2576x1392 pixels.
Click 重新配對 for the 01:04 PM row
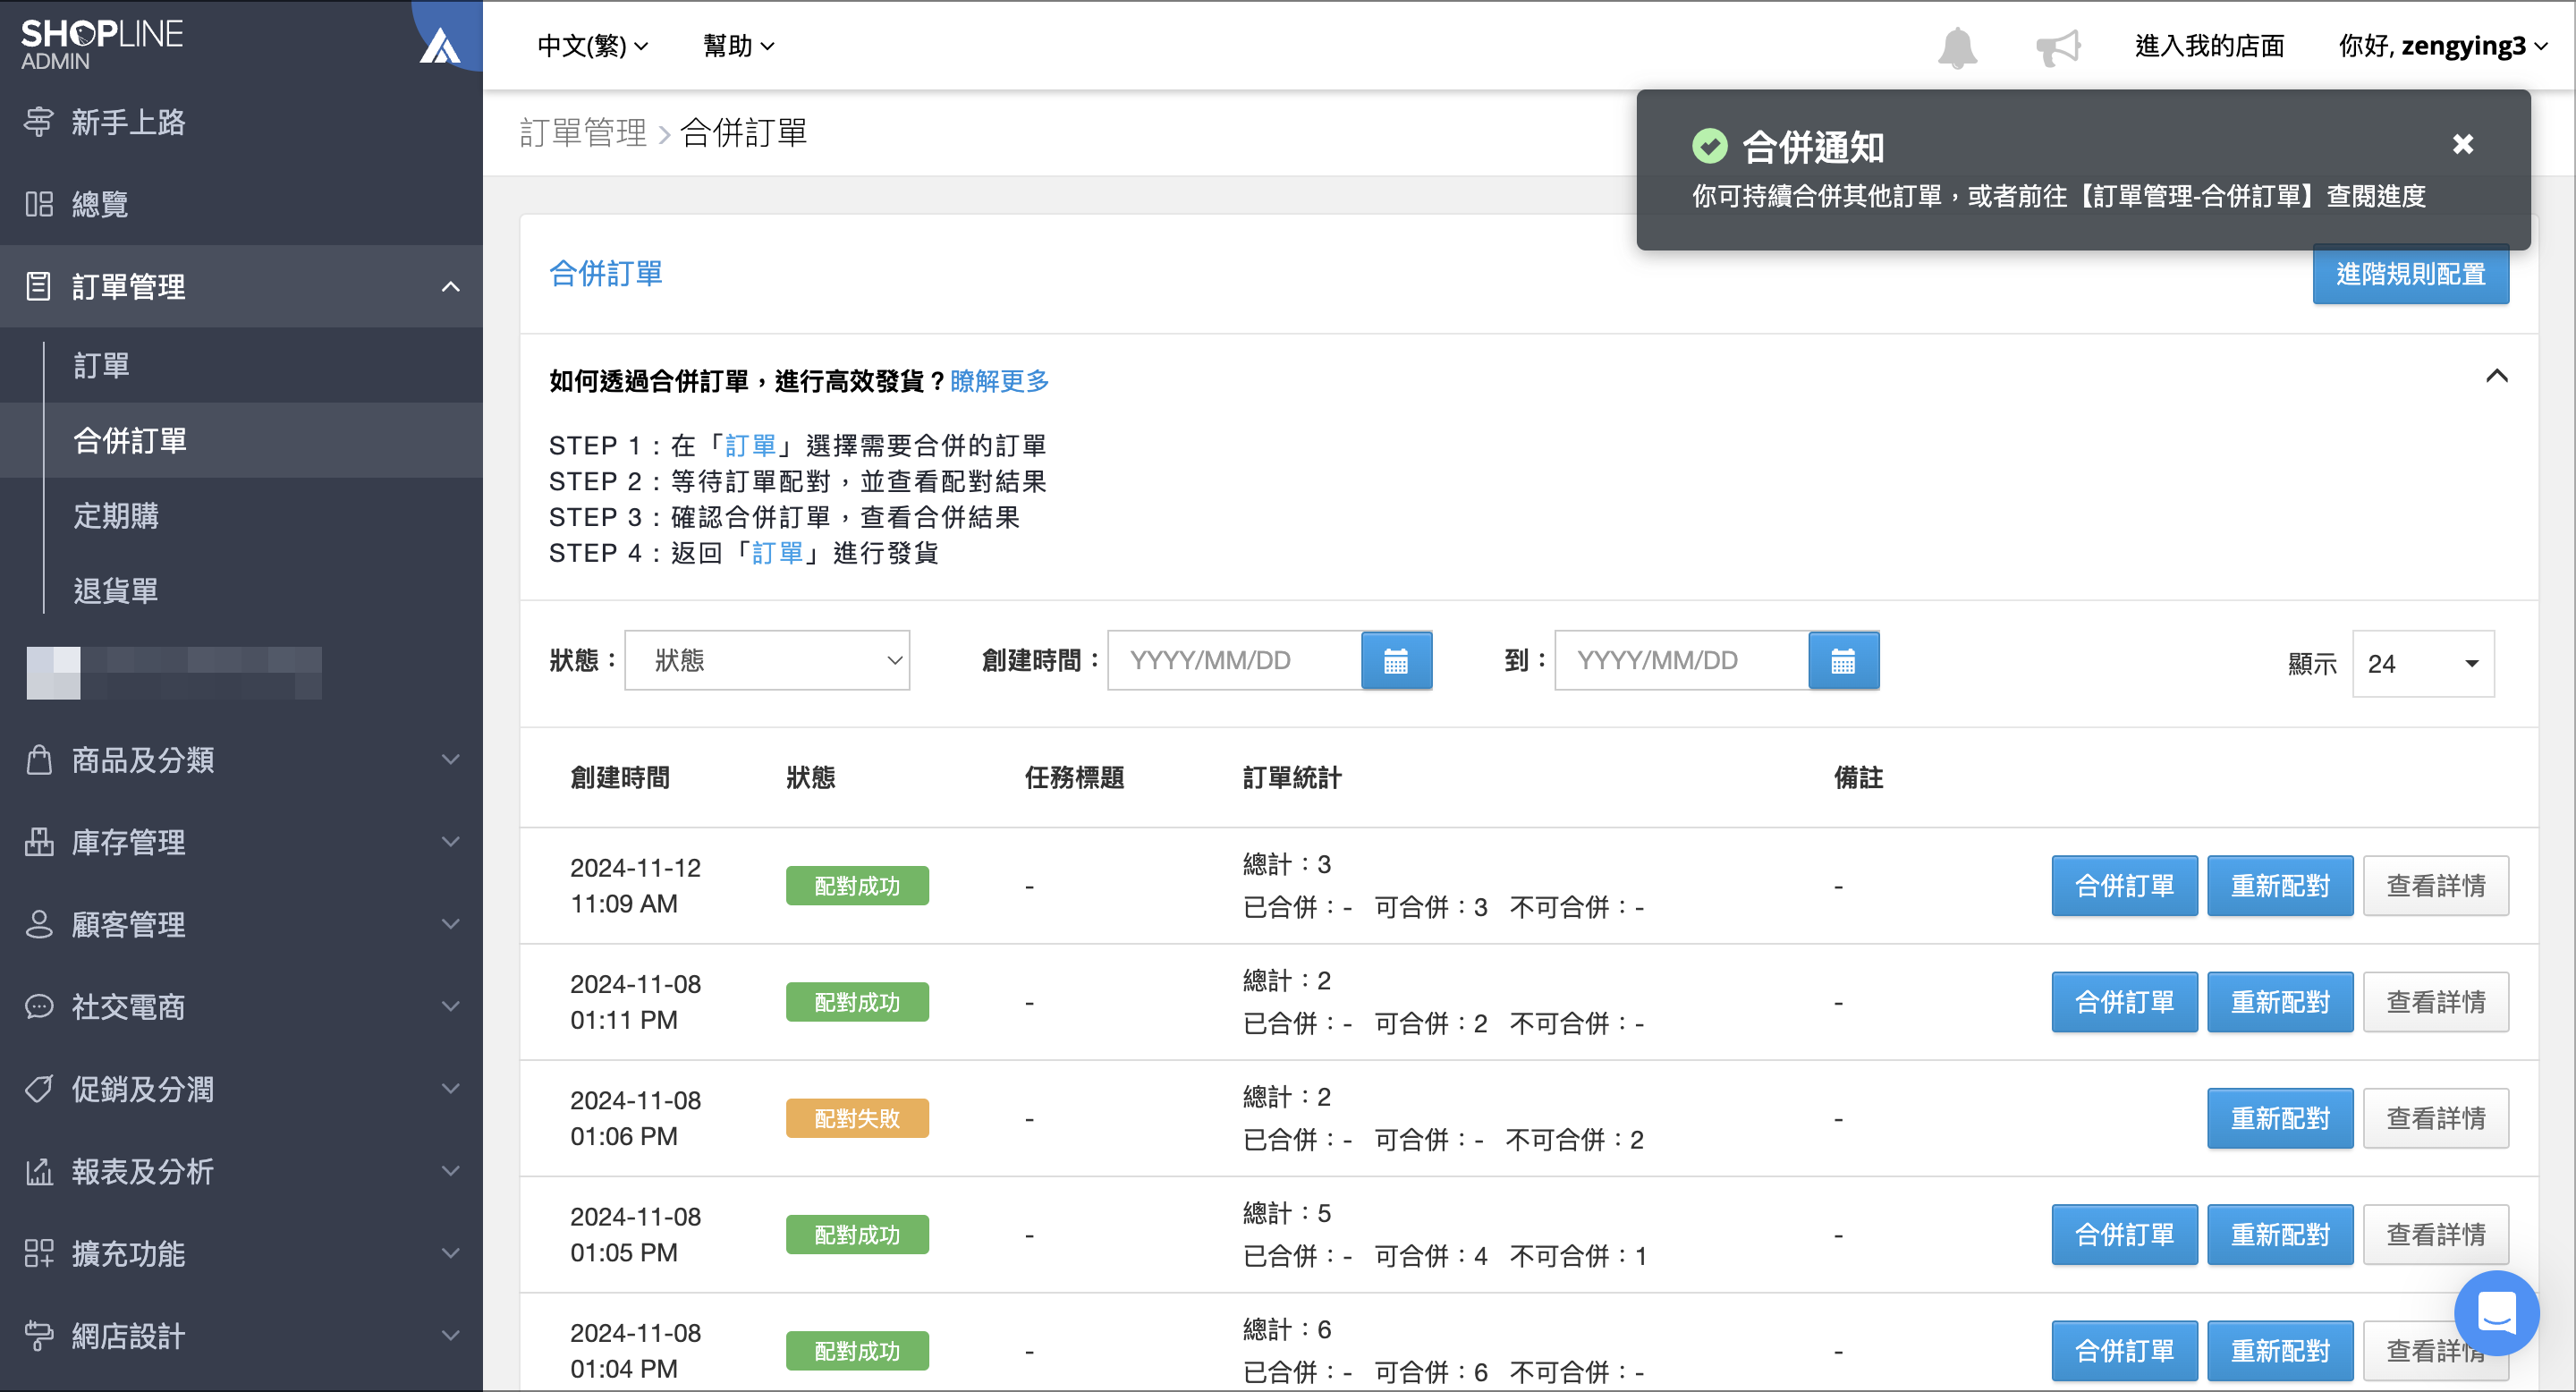tap(2280, 1351)
